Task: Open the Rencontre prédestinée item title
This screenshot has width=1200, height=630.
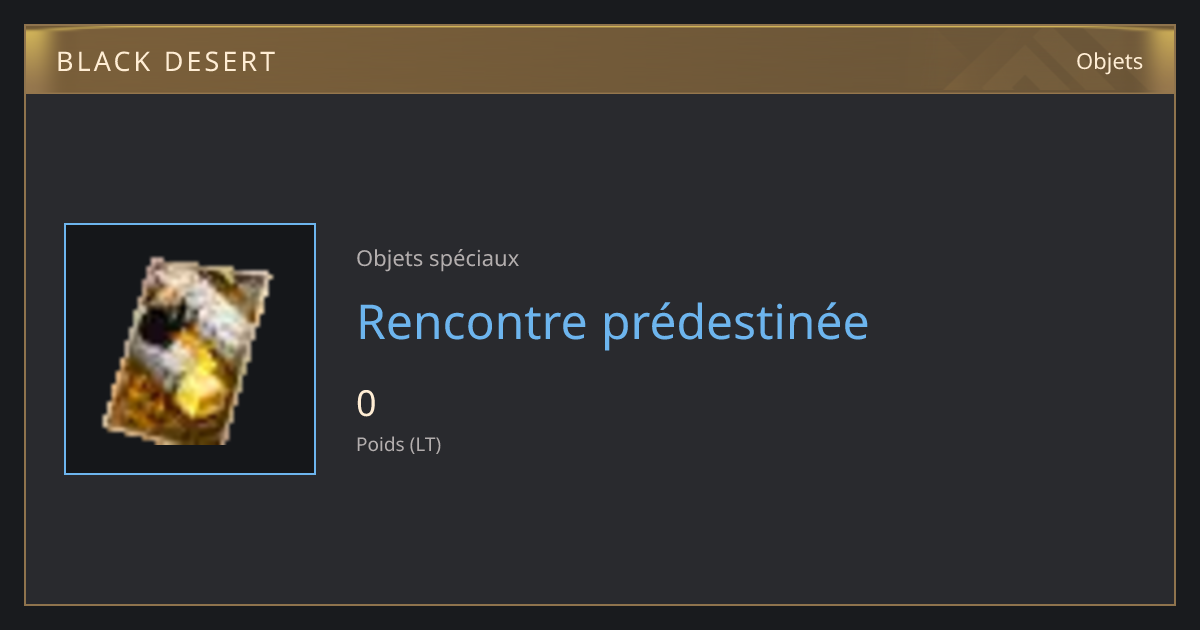Action: pos(613,321)
